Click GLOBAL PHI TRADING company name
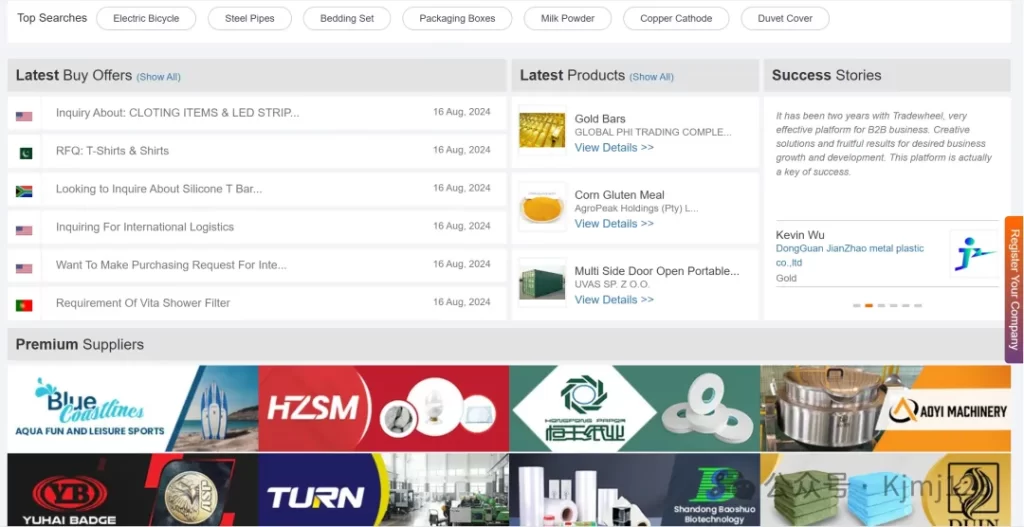This screenshot has height=527, width=1024. [x=653, y=132]
